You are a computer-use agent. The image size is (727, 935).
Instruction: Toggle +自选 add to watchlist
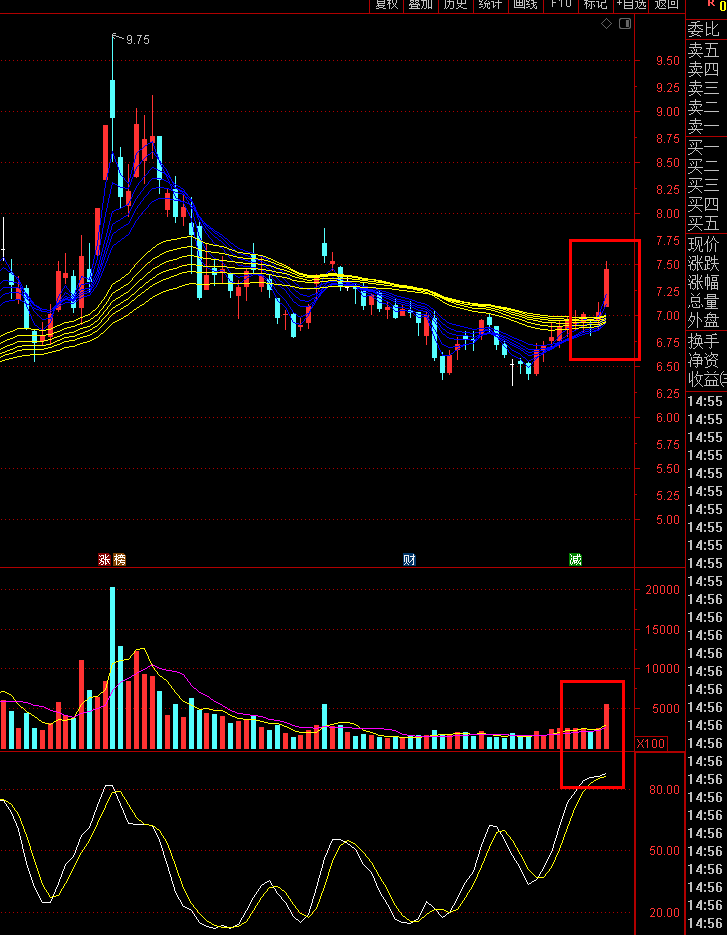632,5
